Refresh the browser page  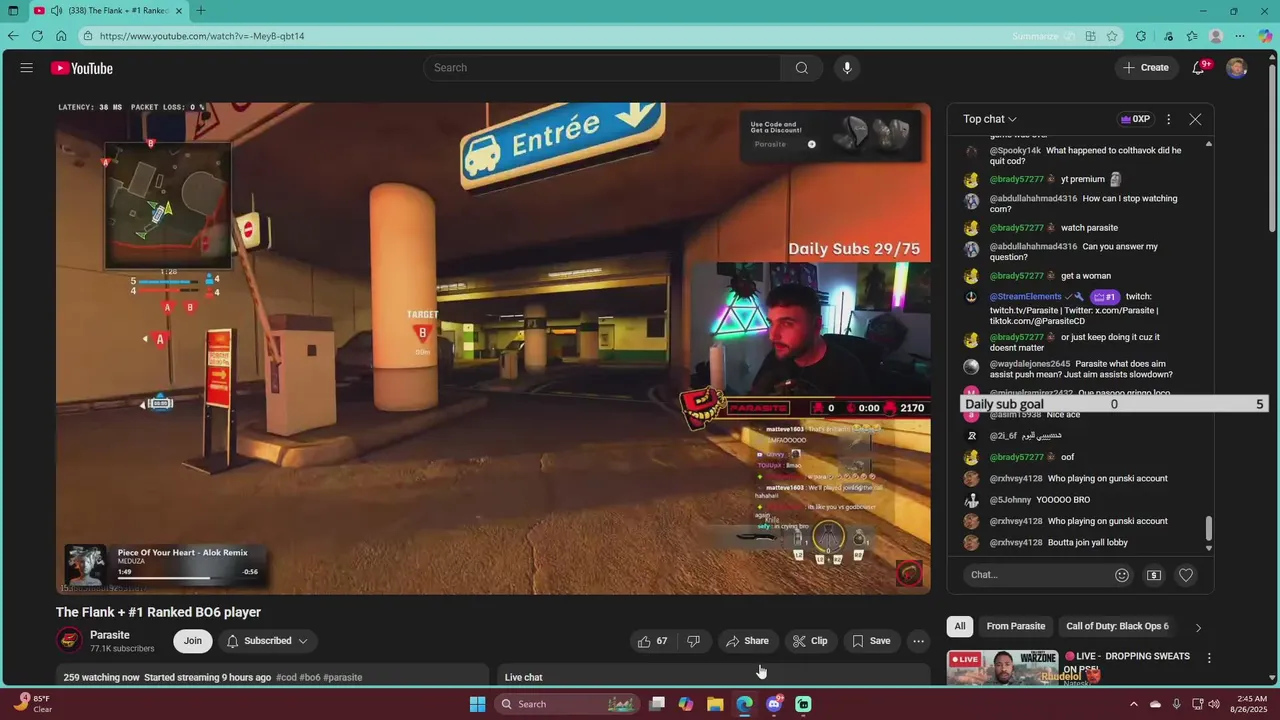pyautogui.click(x=37, y=36)
